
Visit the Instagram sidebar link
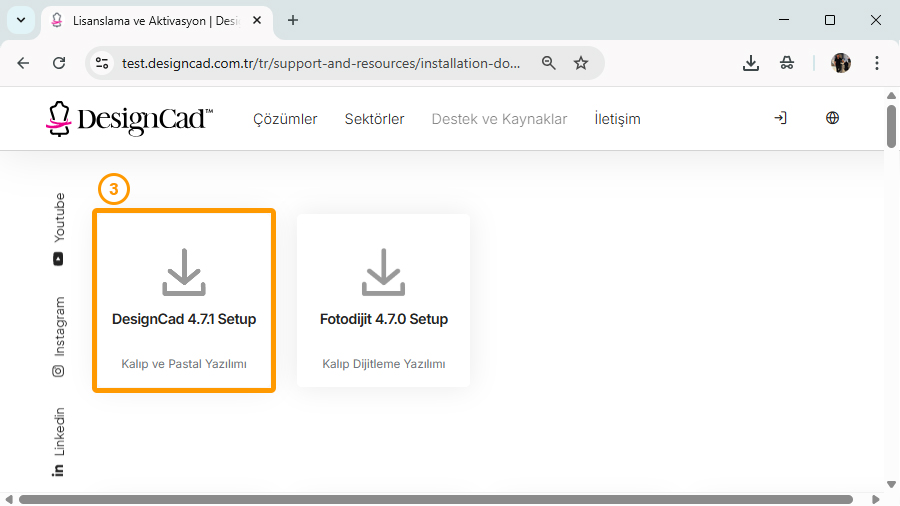coord(59,336)
